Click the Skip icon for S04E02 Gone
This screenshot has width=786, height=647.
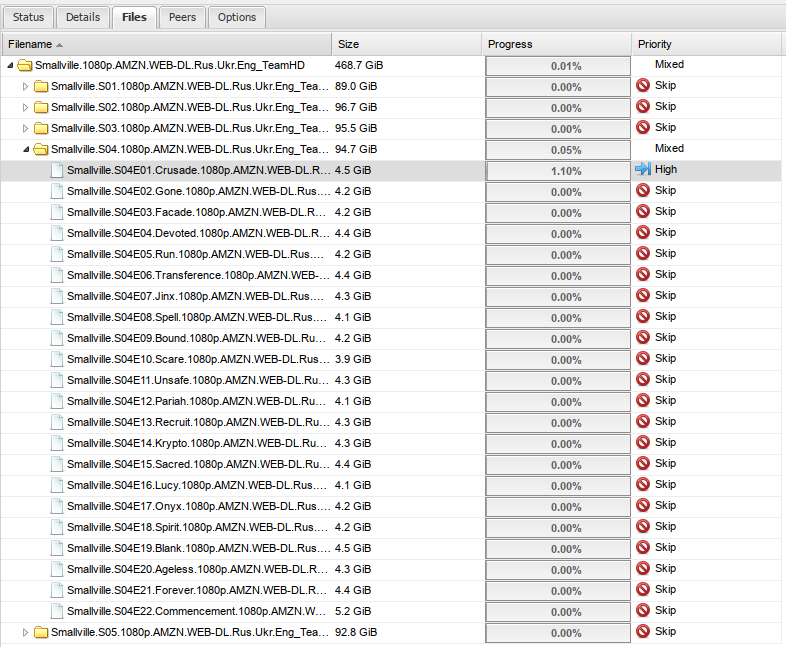pyautogui.click(x=643, y=190)
